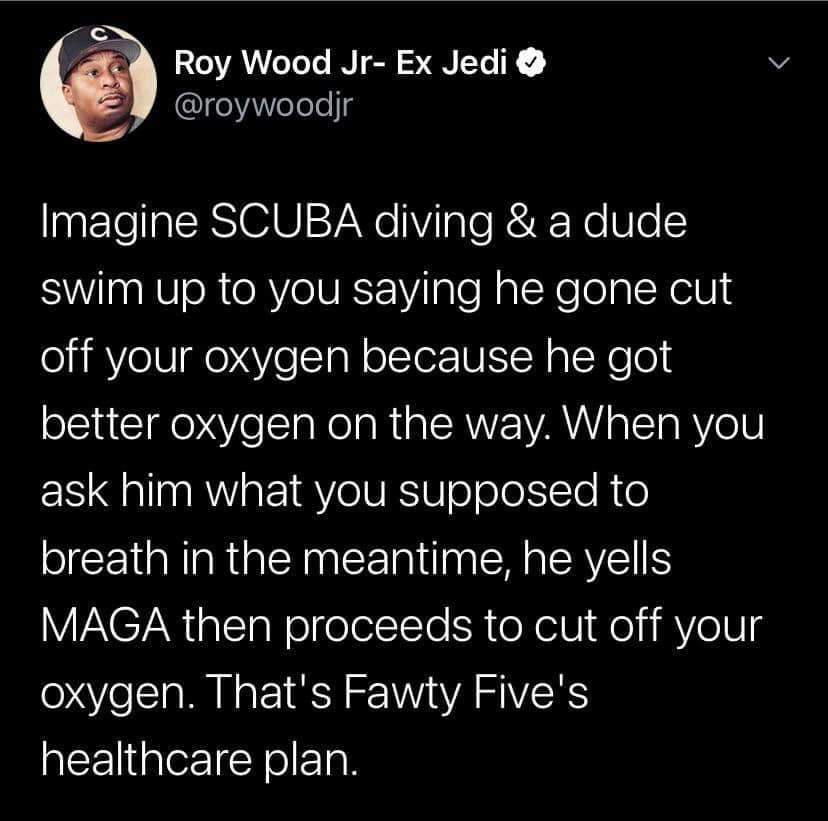This screenshot has height=821, width=828.
Task: Select the word diving in first line
Action: [434, 222]
